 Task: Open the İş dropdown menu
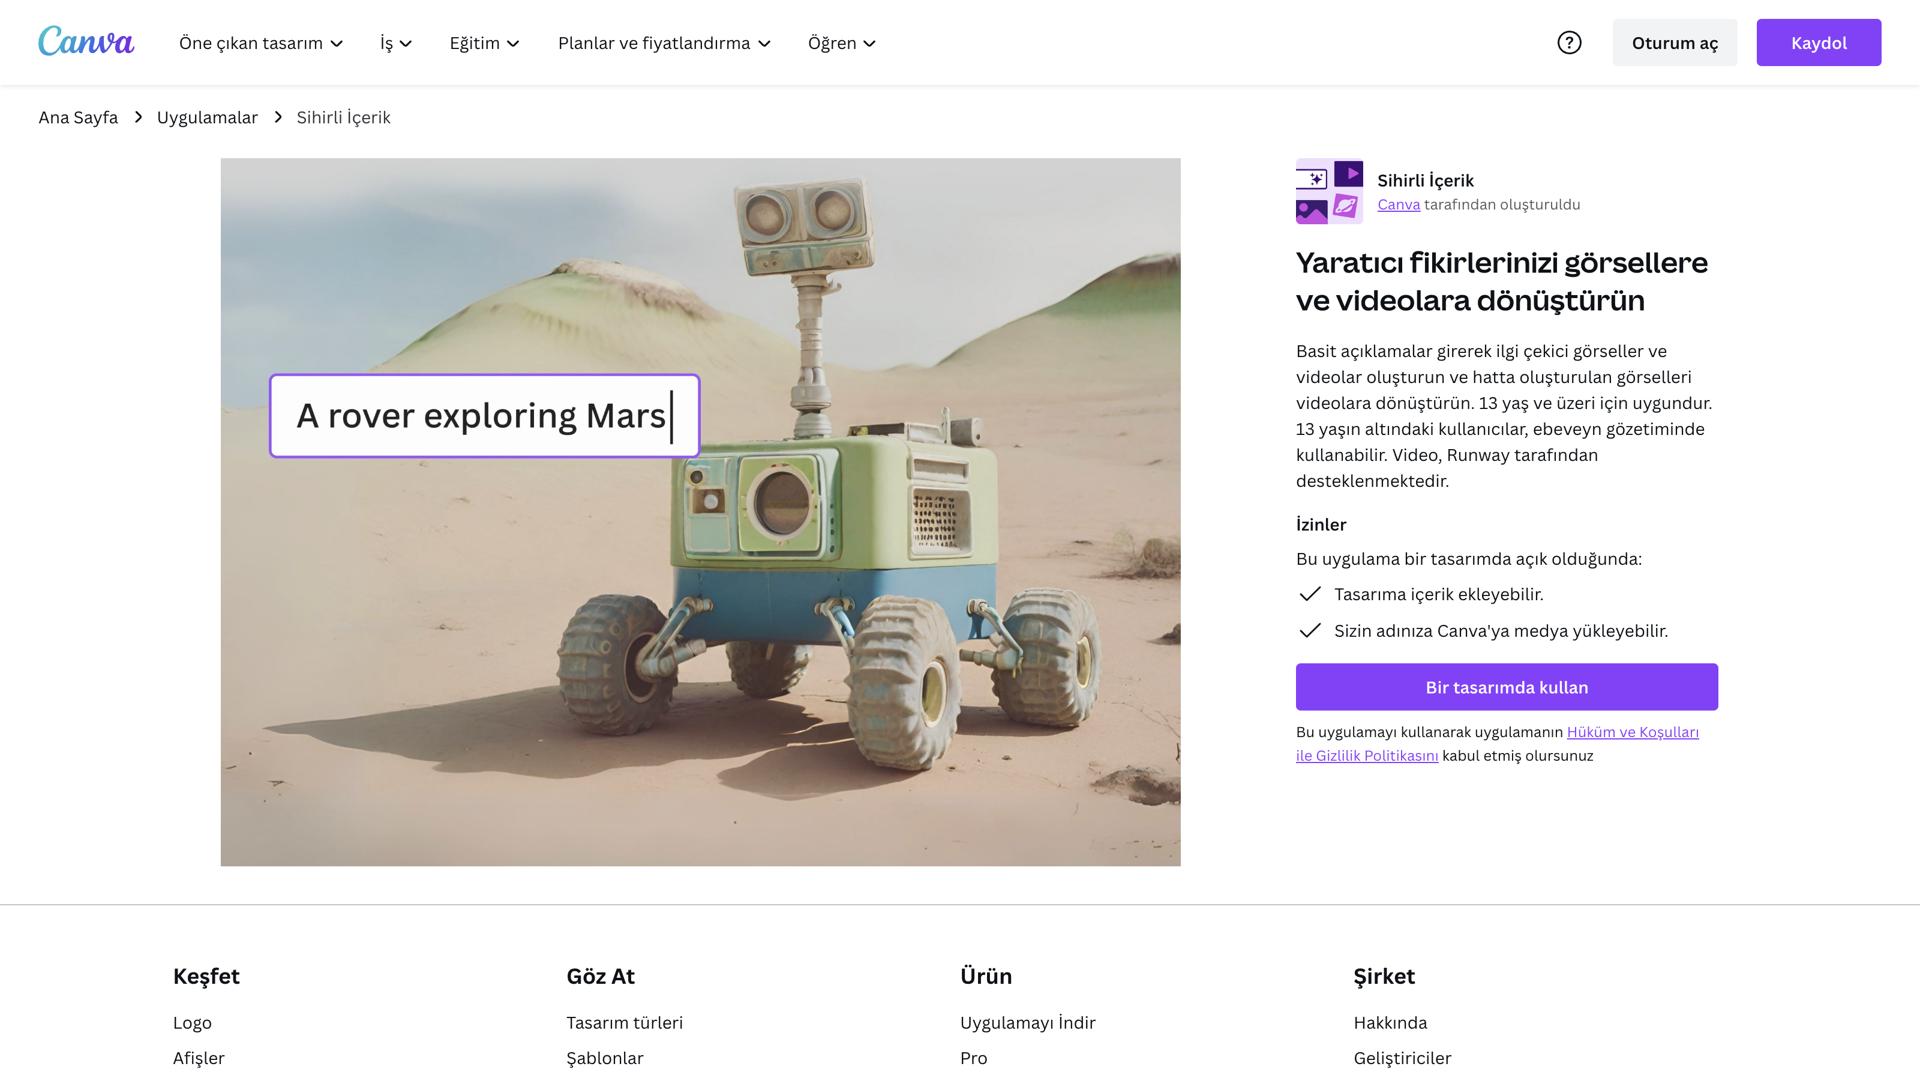click(396, 43)
